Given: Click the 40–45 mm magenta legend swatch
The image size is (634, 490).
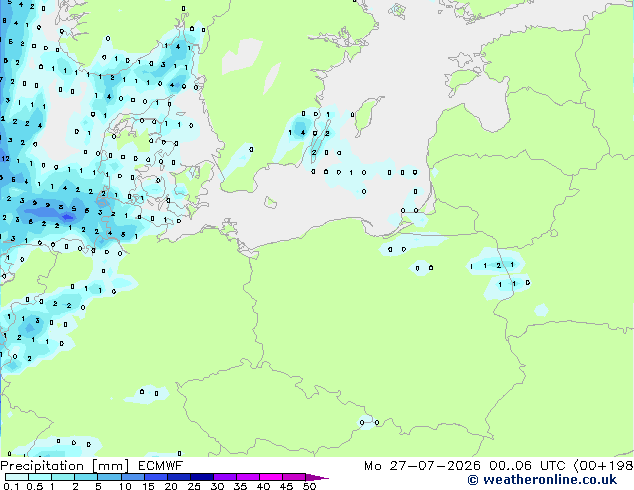Looking at the screenshot, I should (271, 477).
